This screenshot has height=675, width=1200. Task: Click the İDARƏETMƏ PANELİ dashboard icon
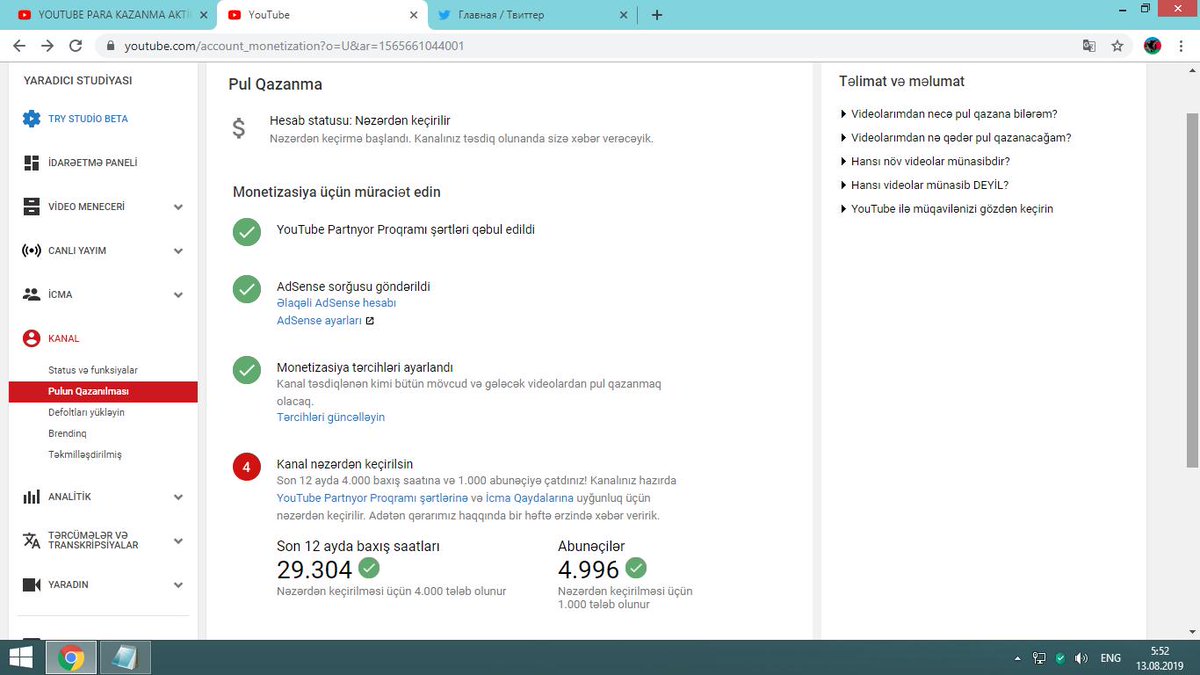tap(31, 163)
